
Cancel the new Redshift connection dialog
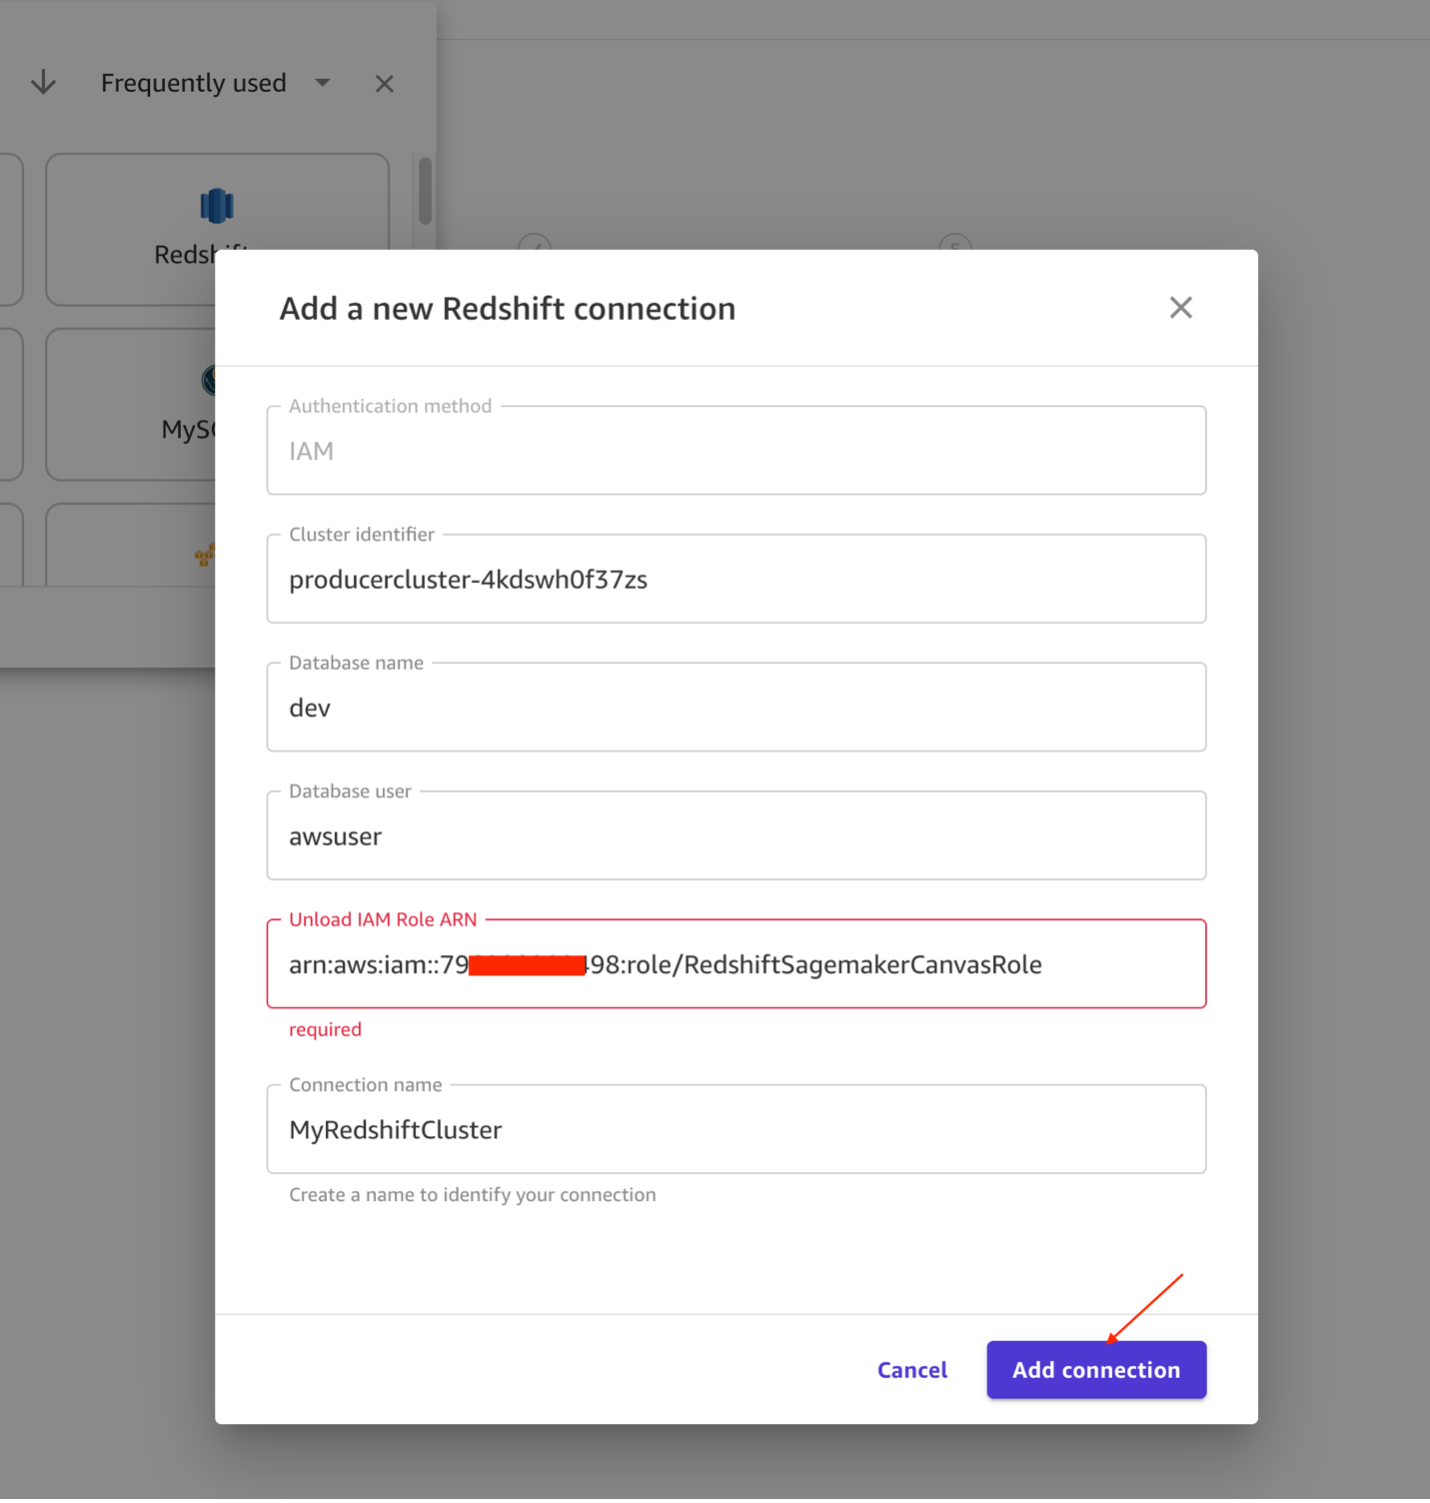(912, 1370)
